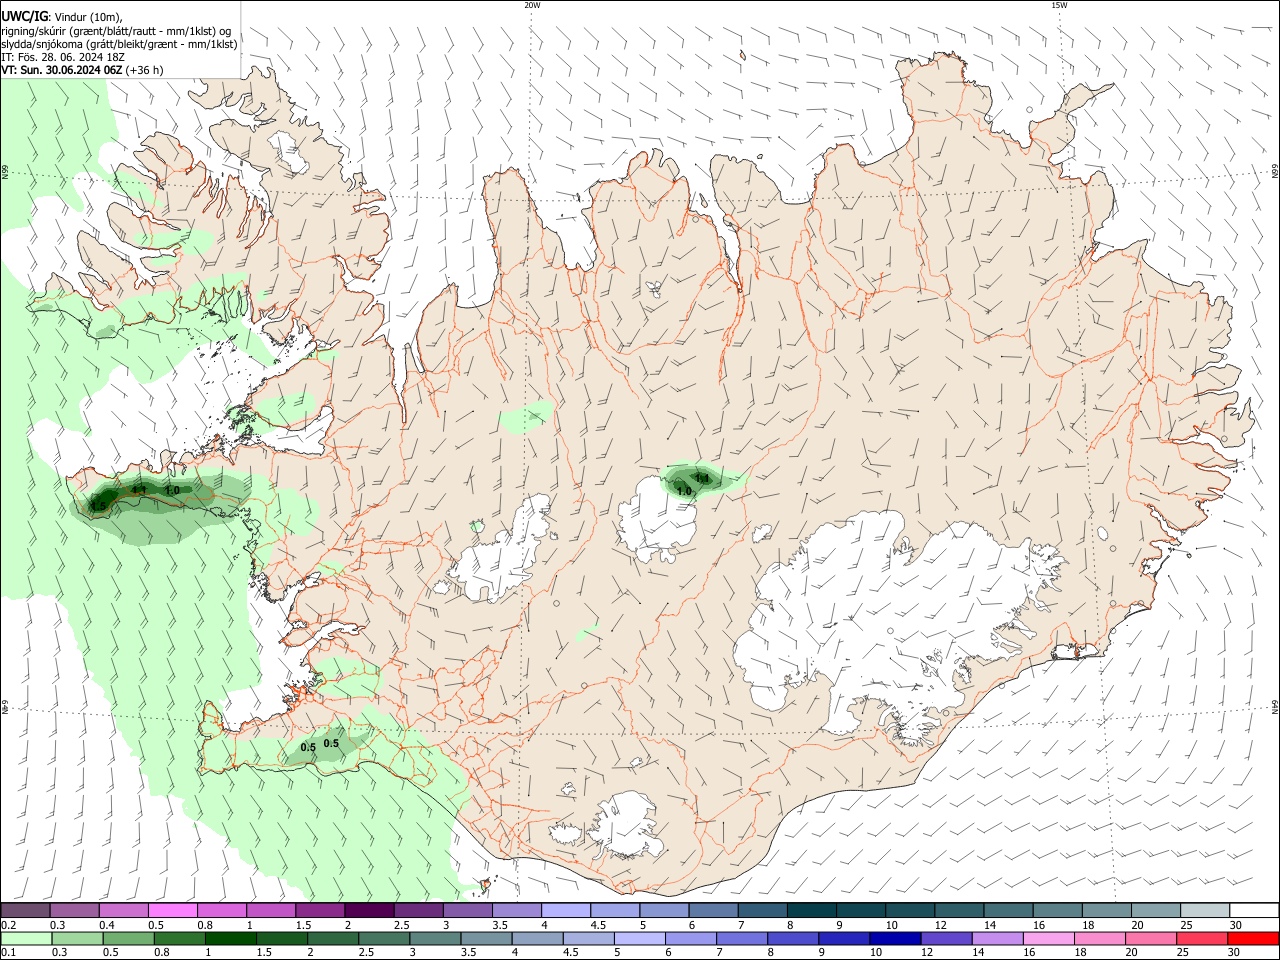
Task: Select the grey-green 3 swatch in lower color bar
Action: pos(435,938)
